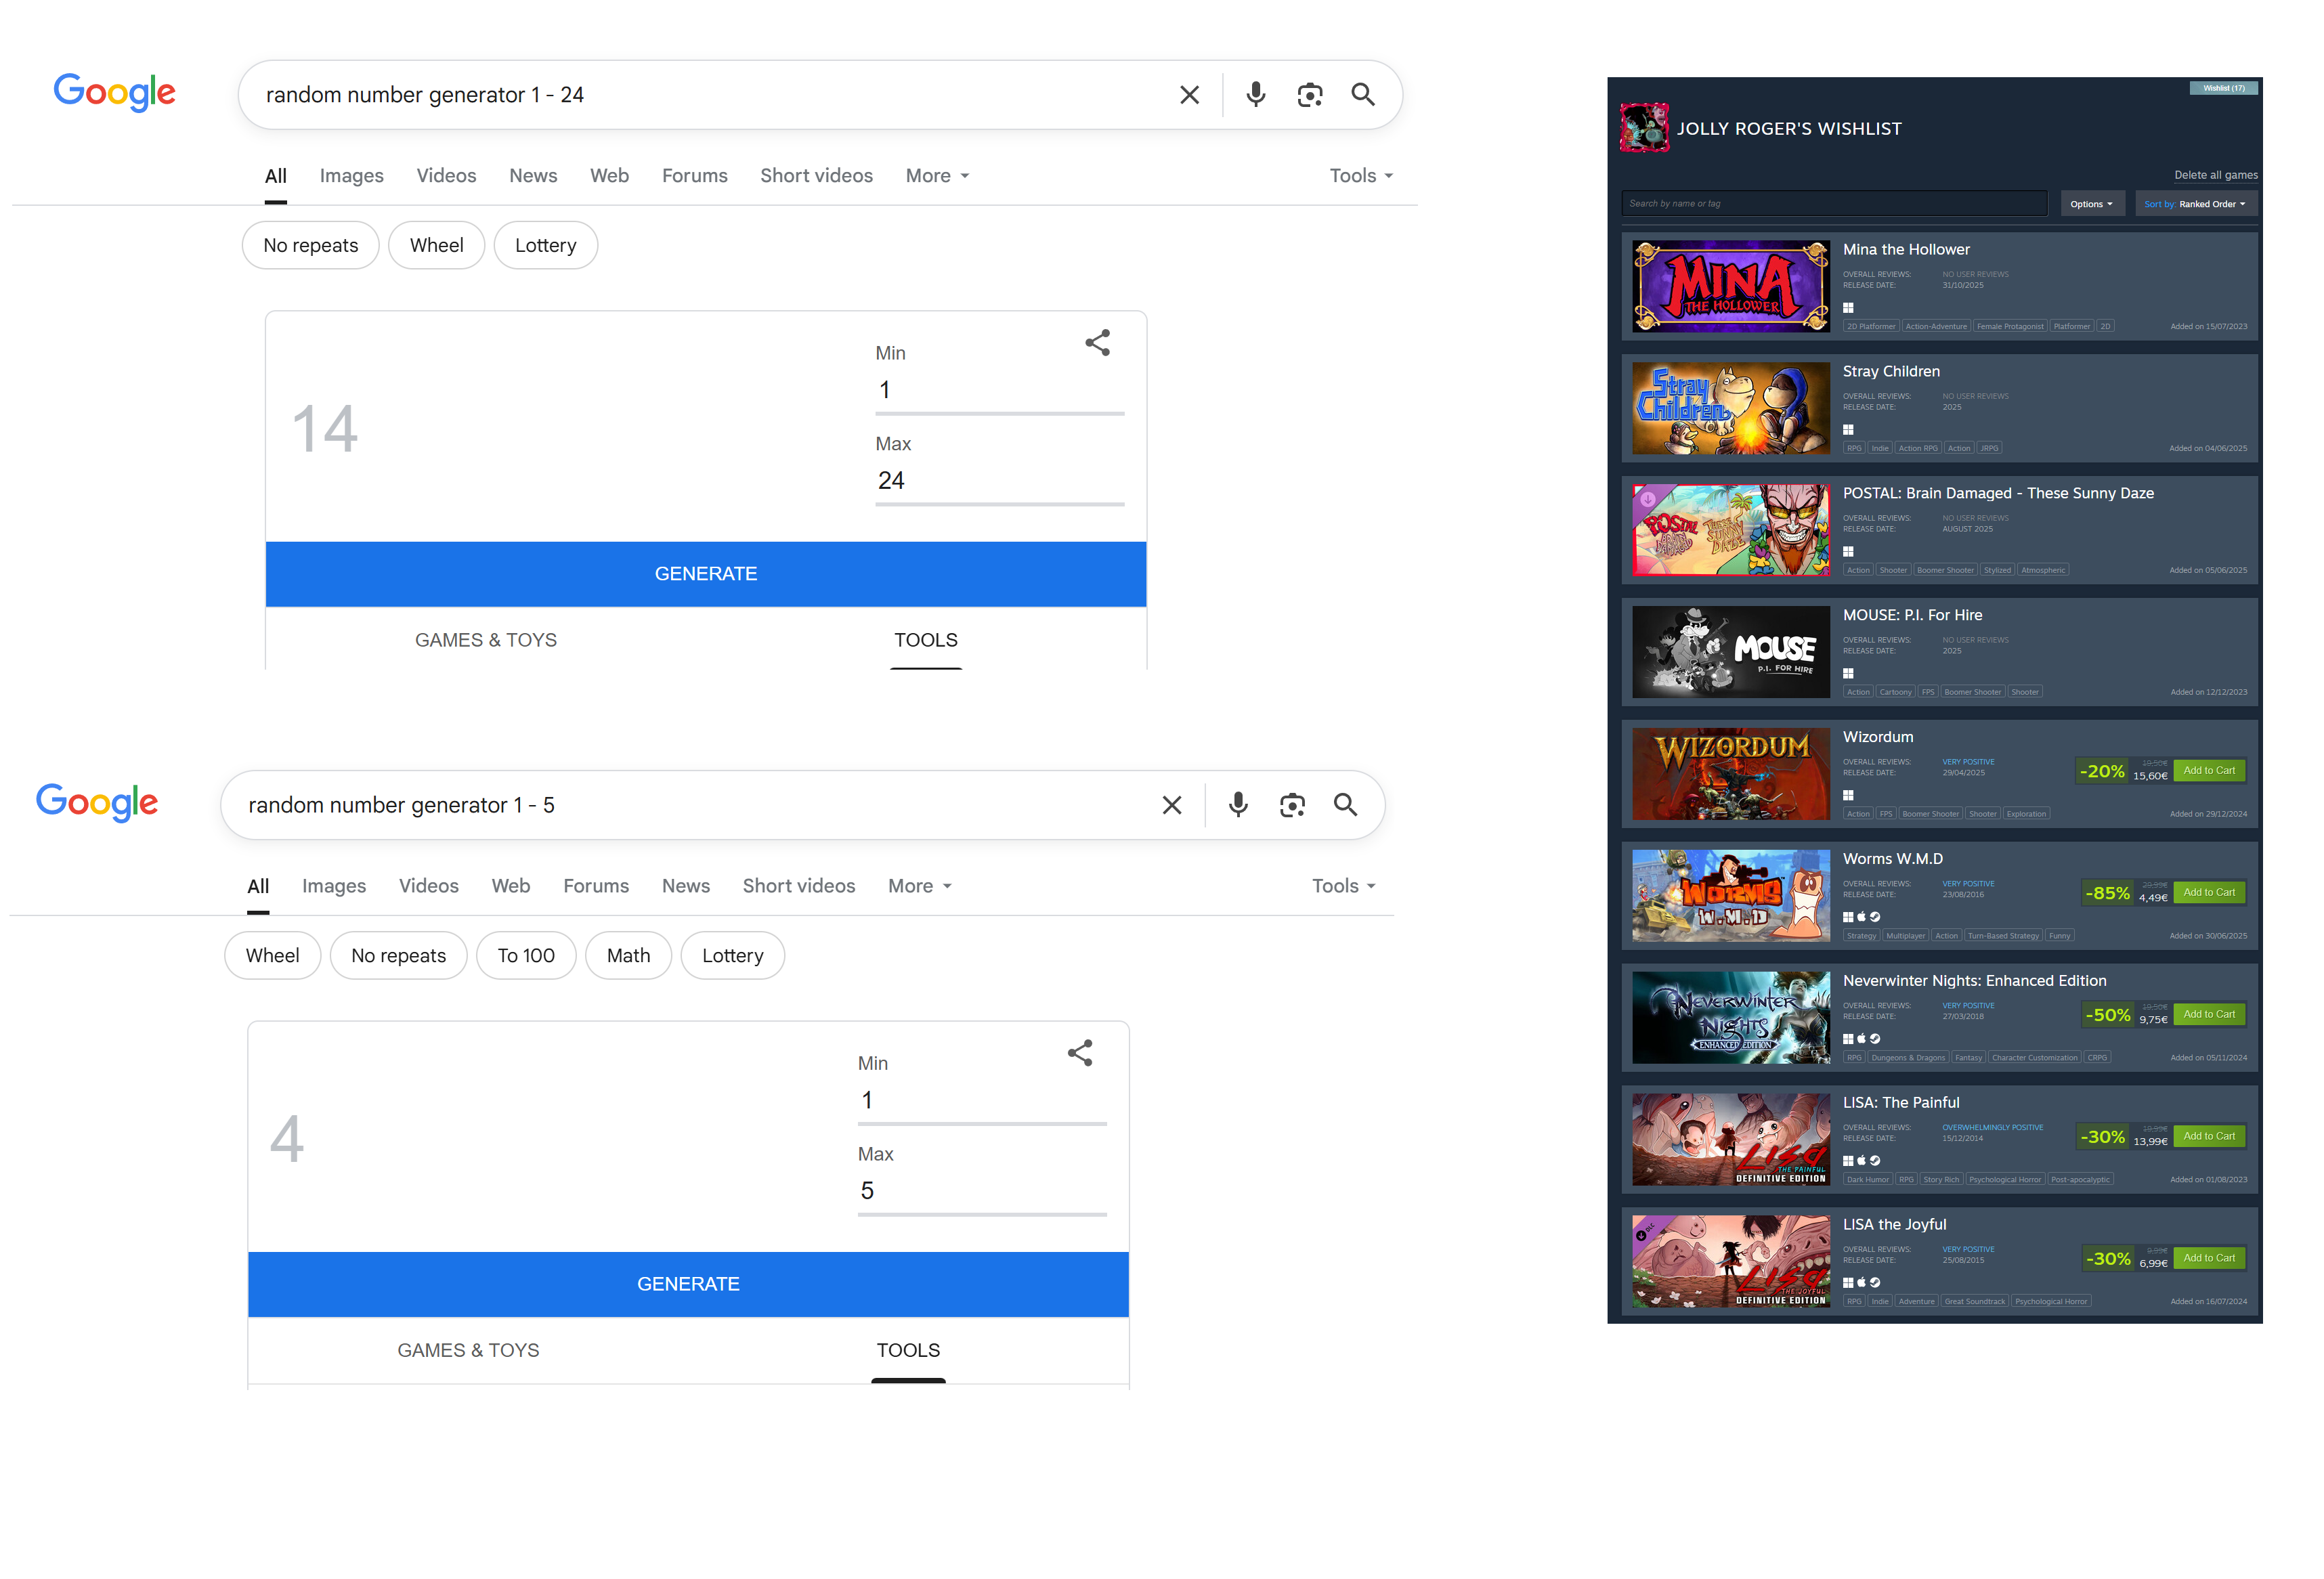
Task: Click the magnifier search icon for 1 - 24 query
Action: 1363,95
